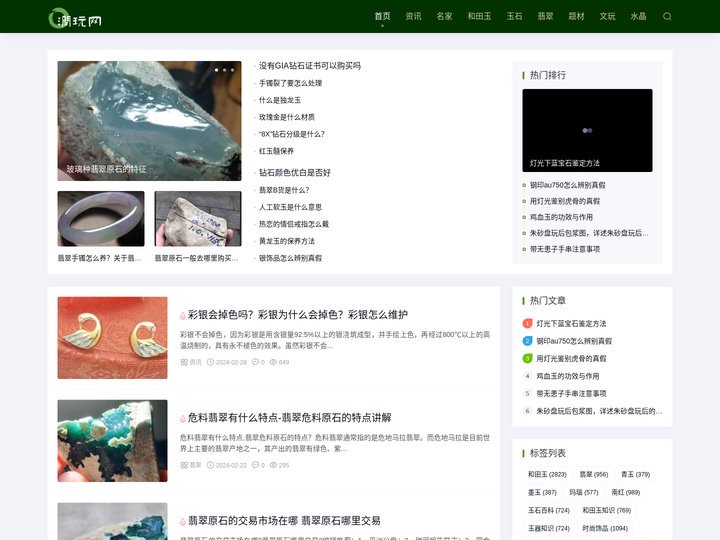Open the 题材 nav item

[x=576, y=16]
